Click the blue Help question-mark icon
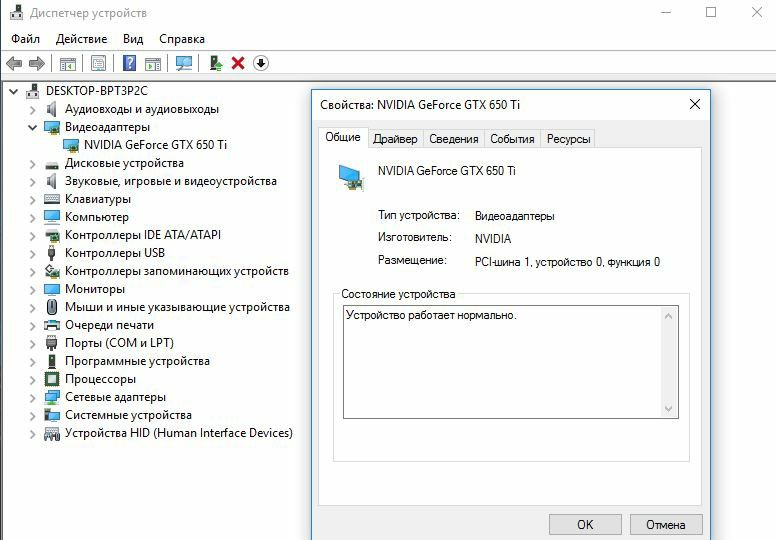 click(129, 63)
